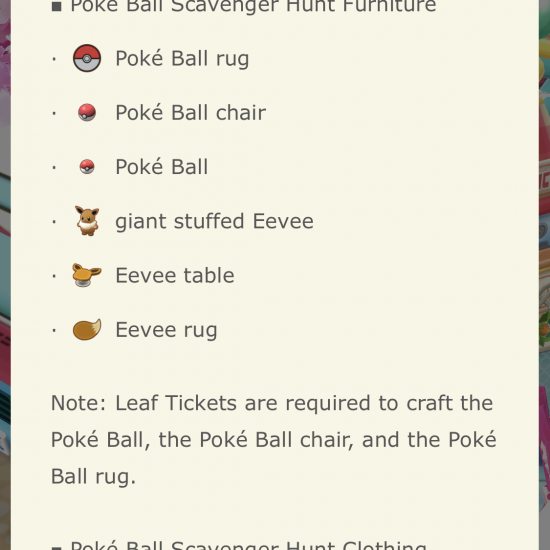Tap the Scavenger Hunt Clothing heading
Screen dimensions: 550x550
pos(249,544)
